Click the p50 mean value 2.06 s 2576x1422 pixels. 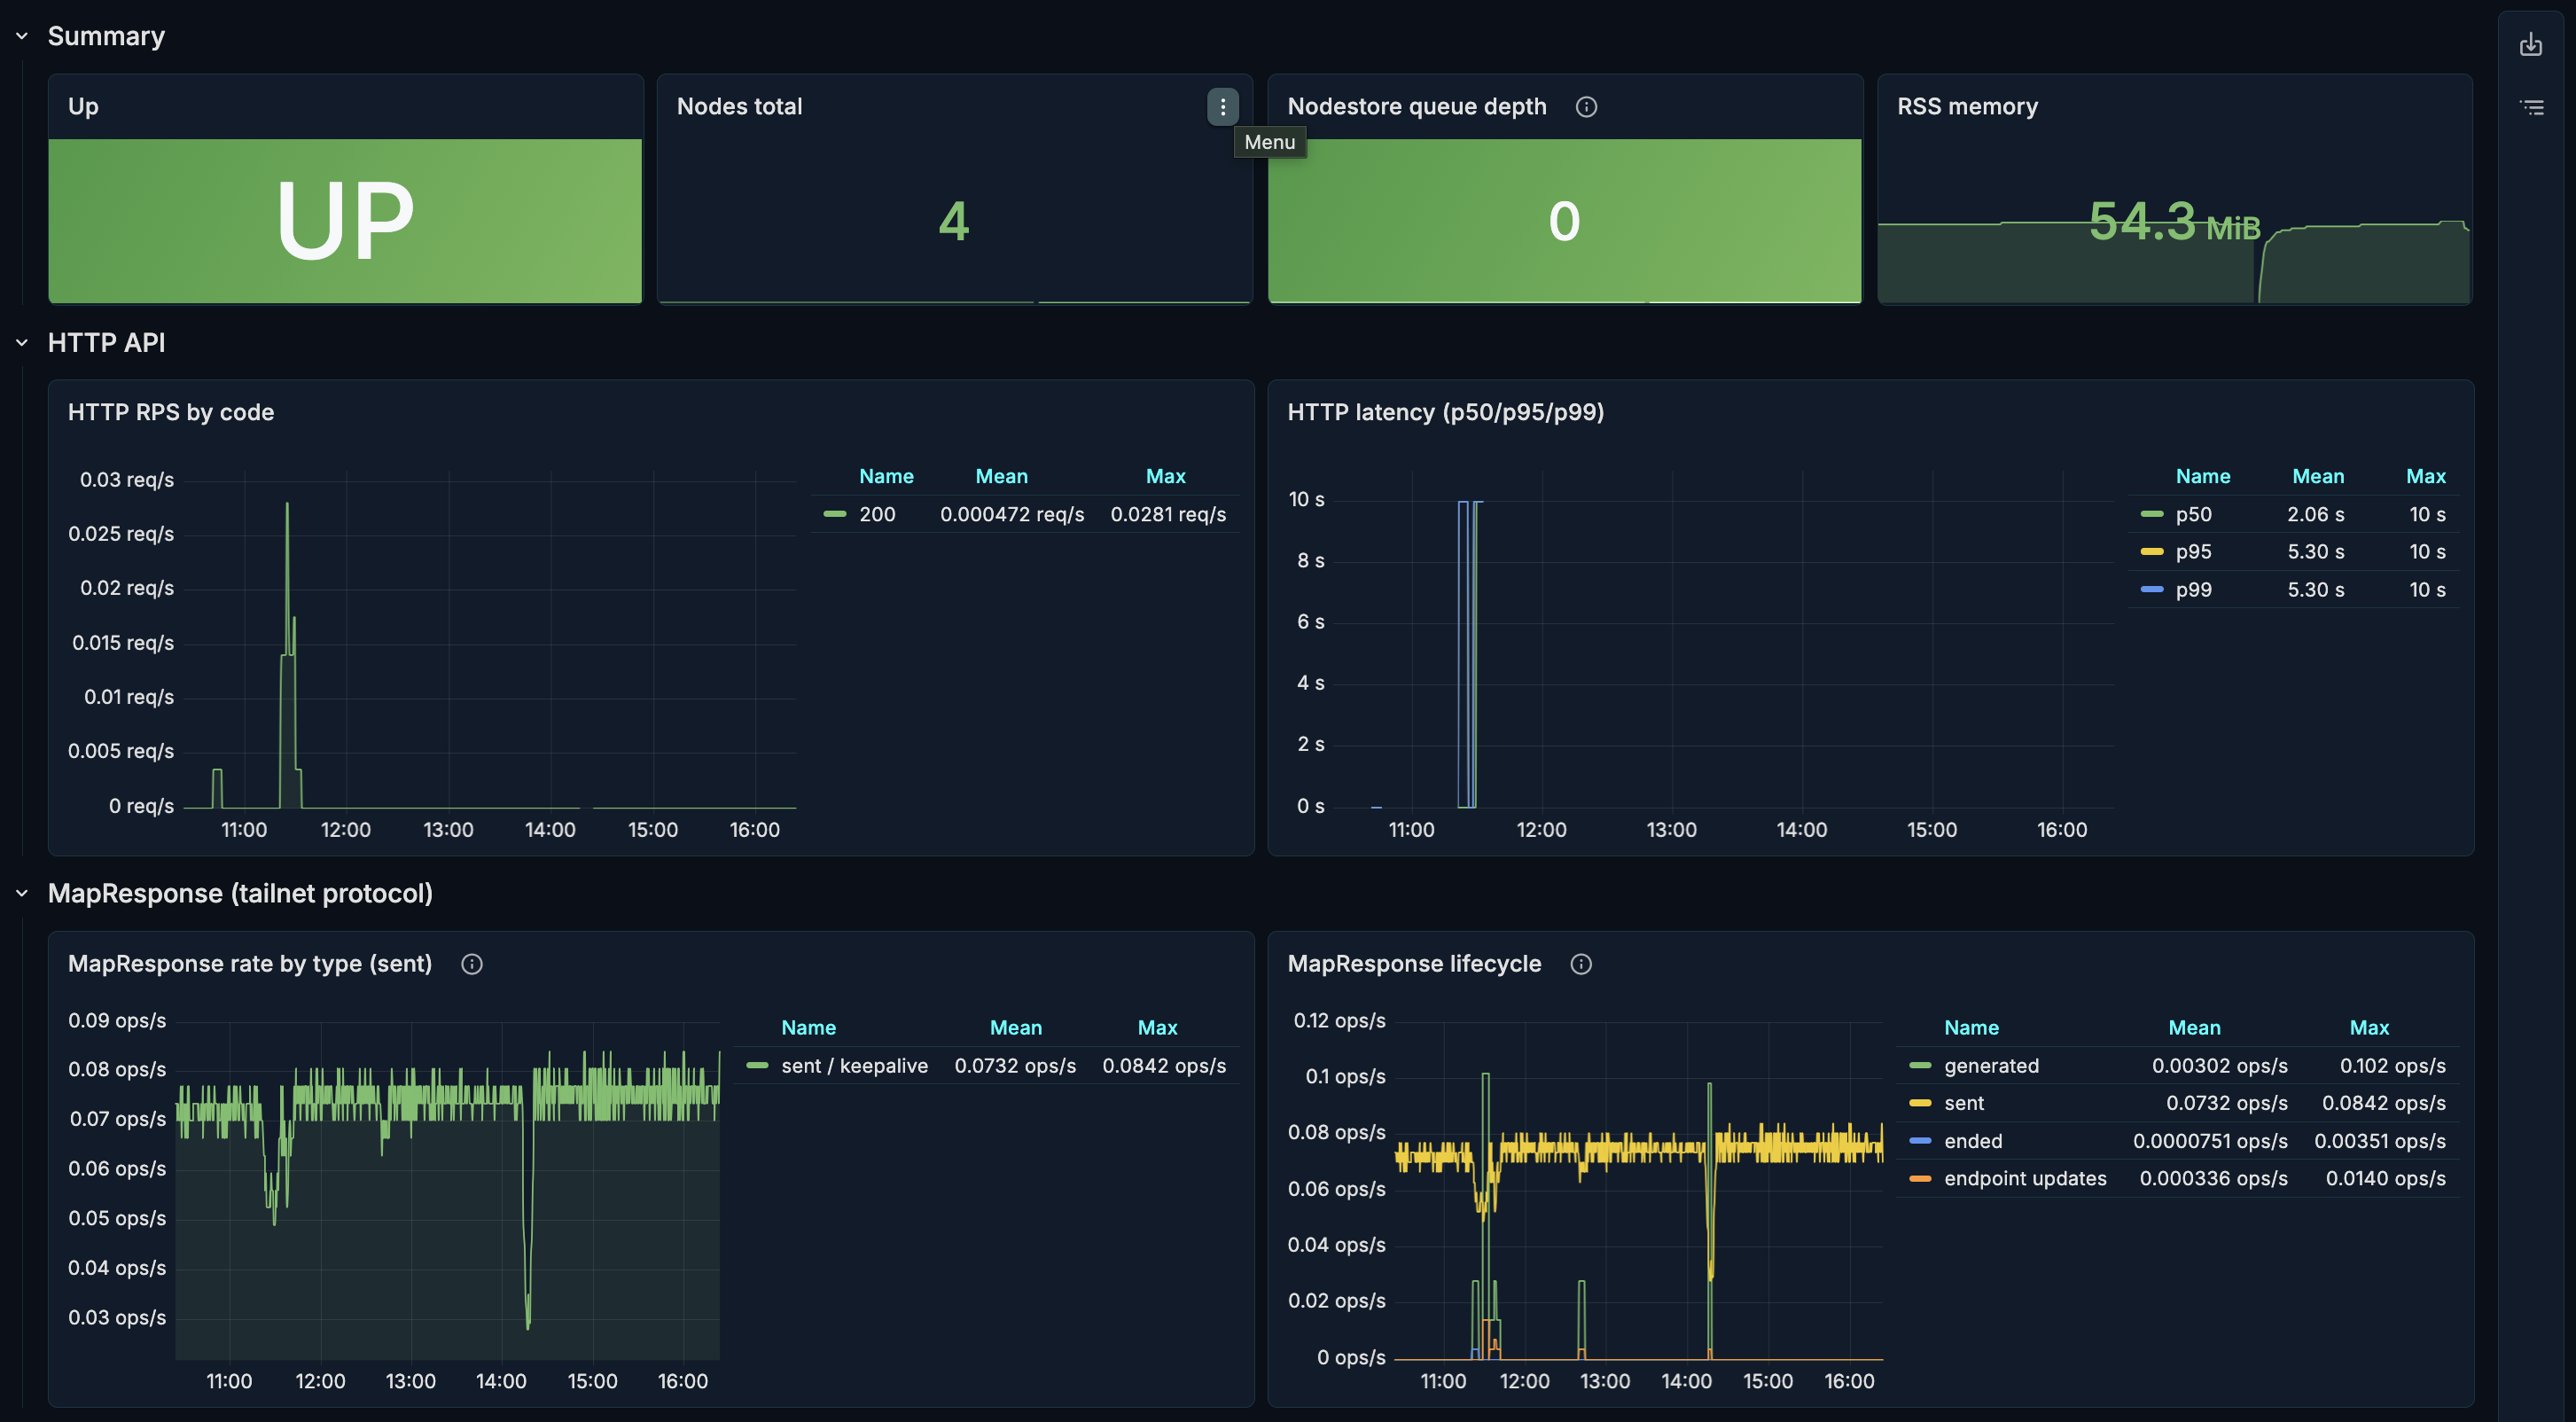pos(2315,515)
